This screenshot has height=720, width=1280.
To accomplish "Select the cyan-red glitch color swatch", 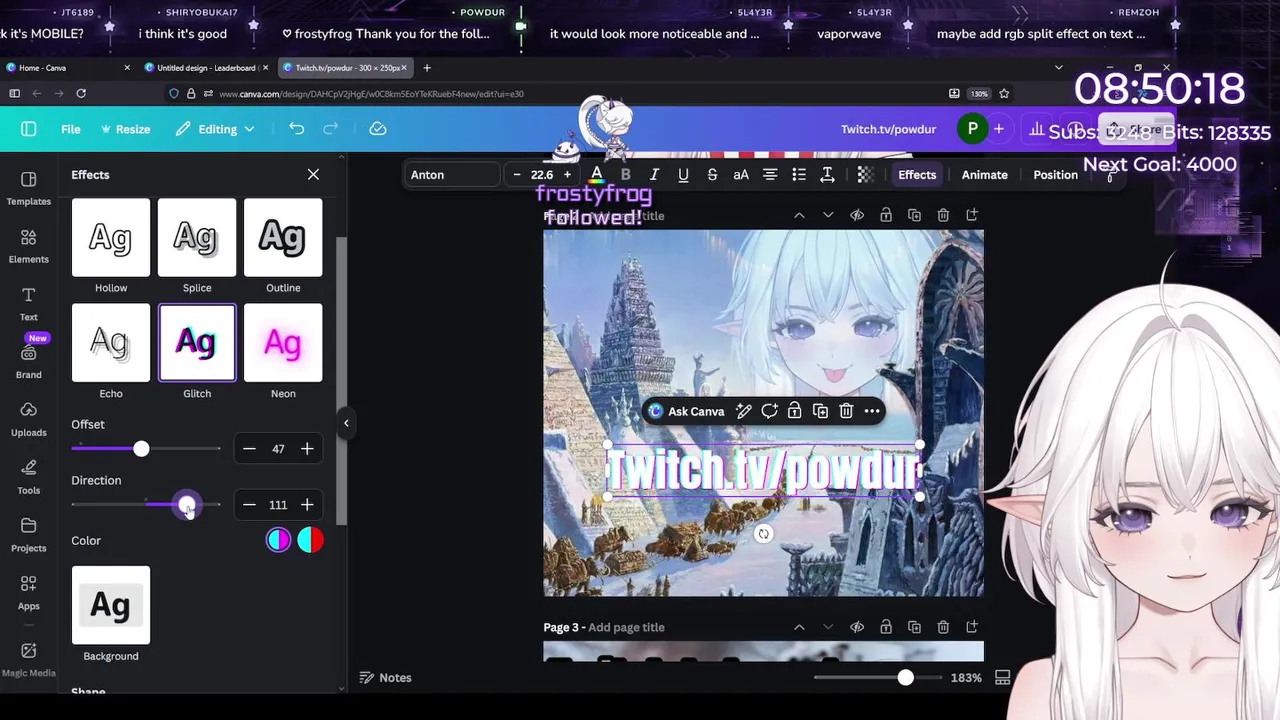I will [x=310, y=540].
